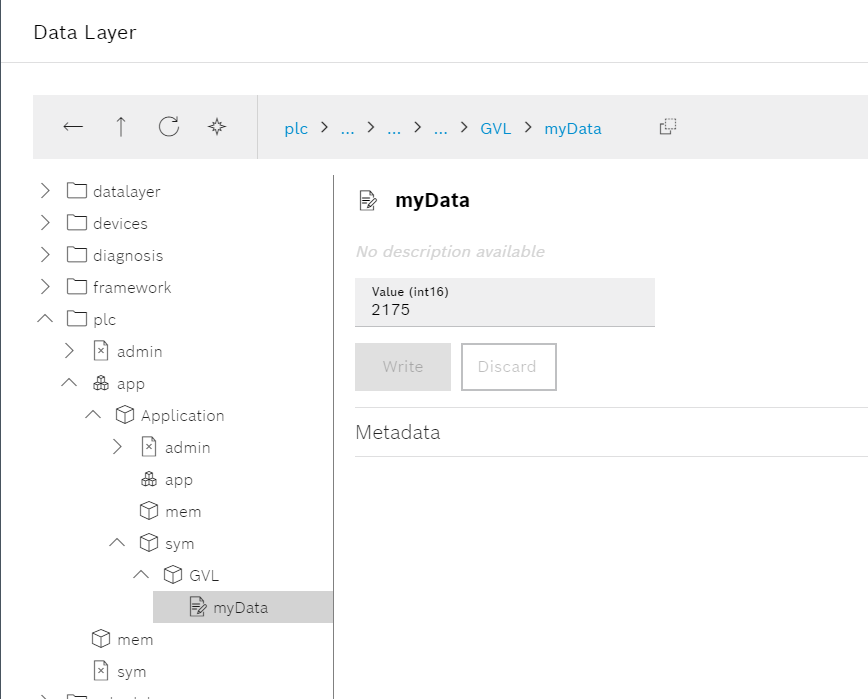Click the myData node icon in tree
The image size is (868, 699).
click(197, 607)
